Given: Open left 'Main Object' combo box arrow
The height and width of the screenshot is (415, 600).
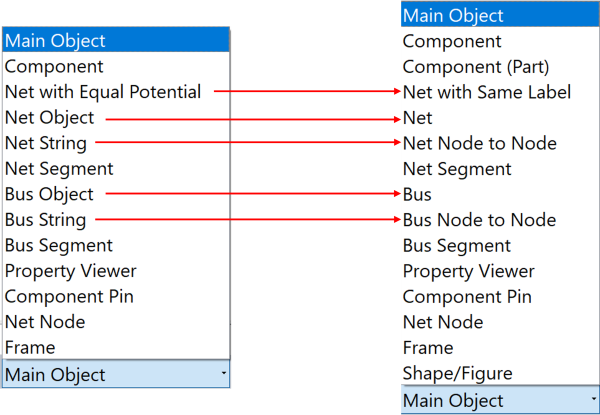Looking at the screenshot, I should click(x=223, y=374).
